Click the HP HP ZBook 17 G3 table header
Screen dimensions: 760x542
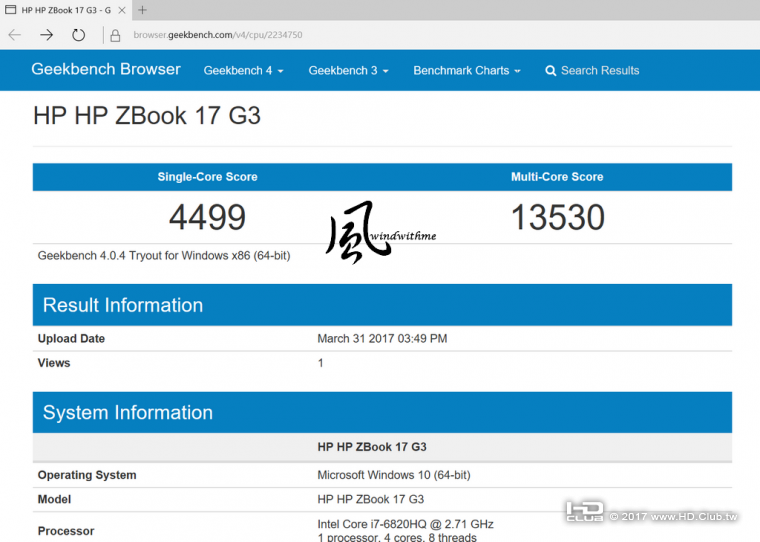pos(372,447)
